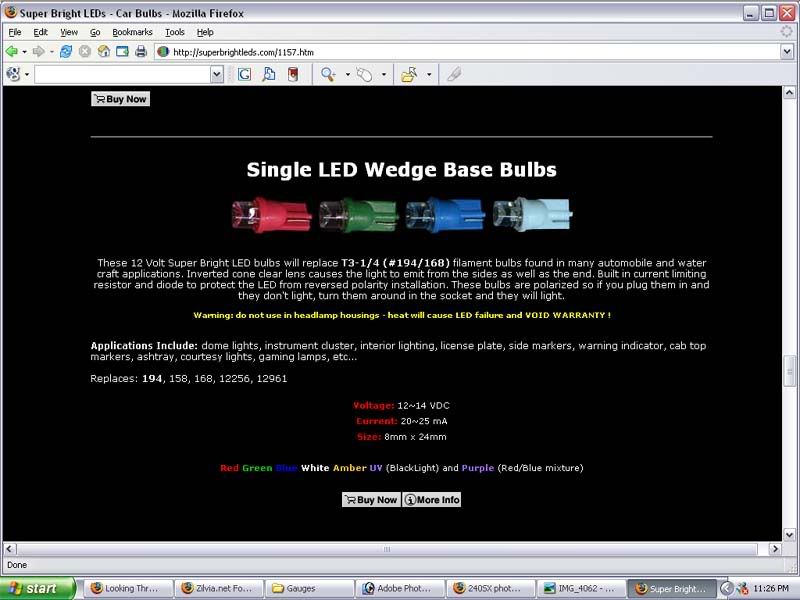Viewport: 800px width, 600px height.
Task: Expand the address bar URL dropdown
Action: 787,52
